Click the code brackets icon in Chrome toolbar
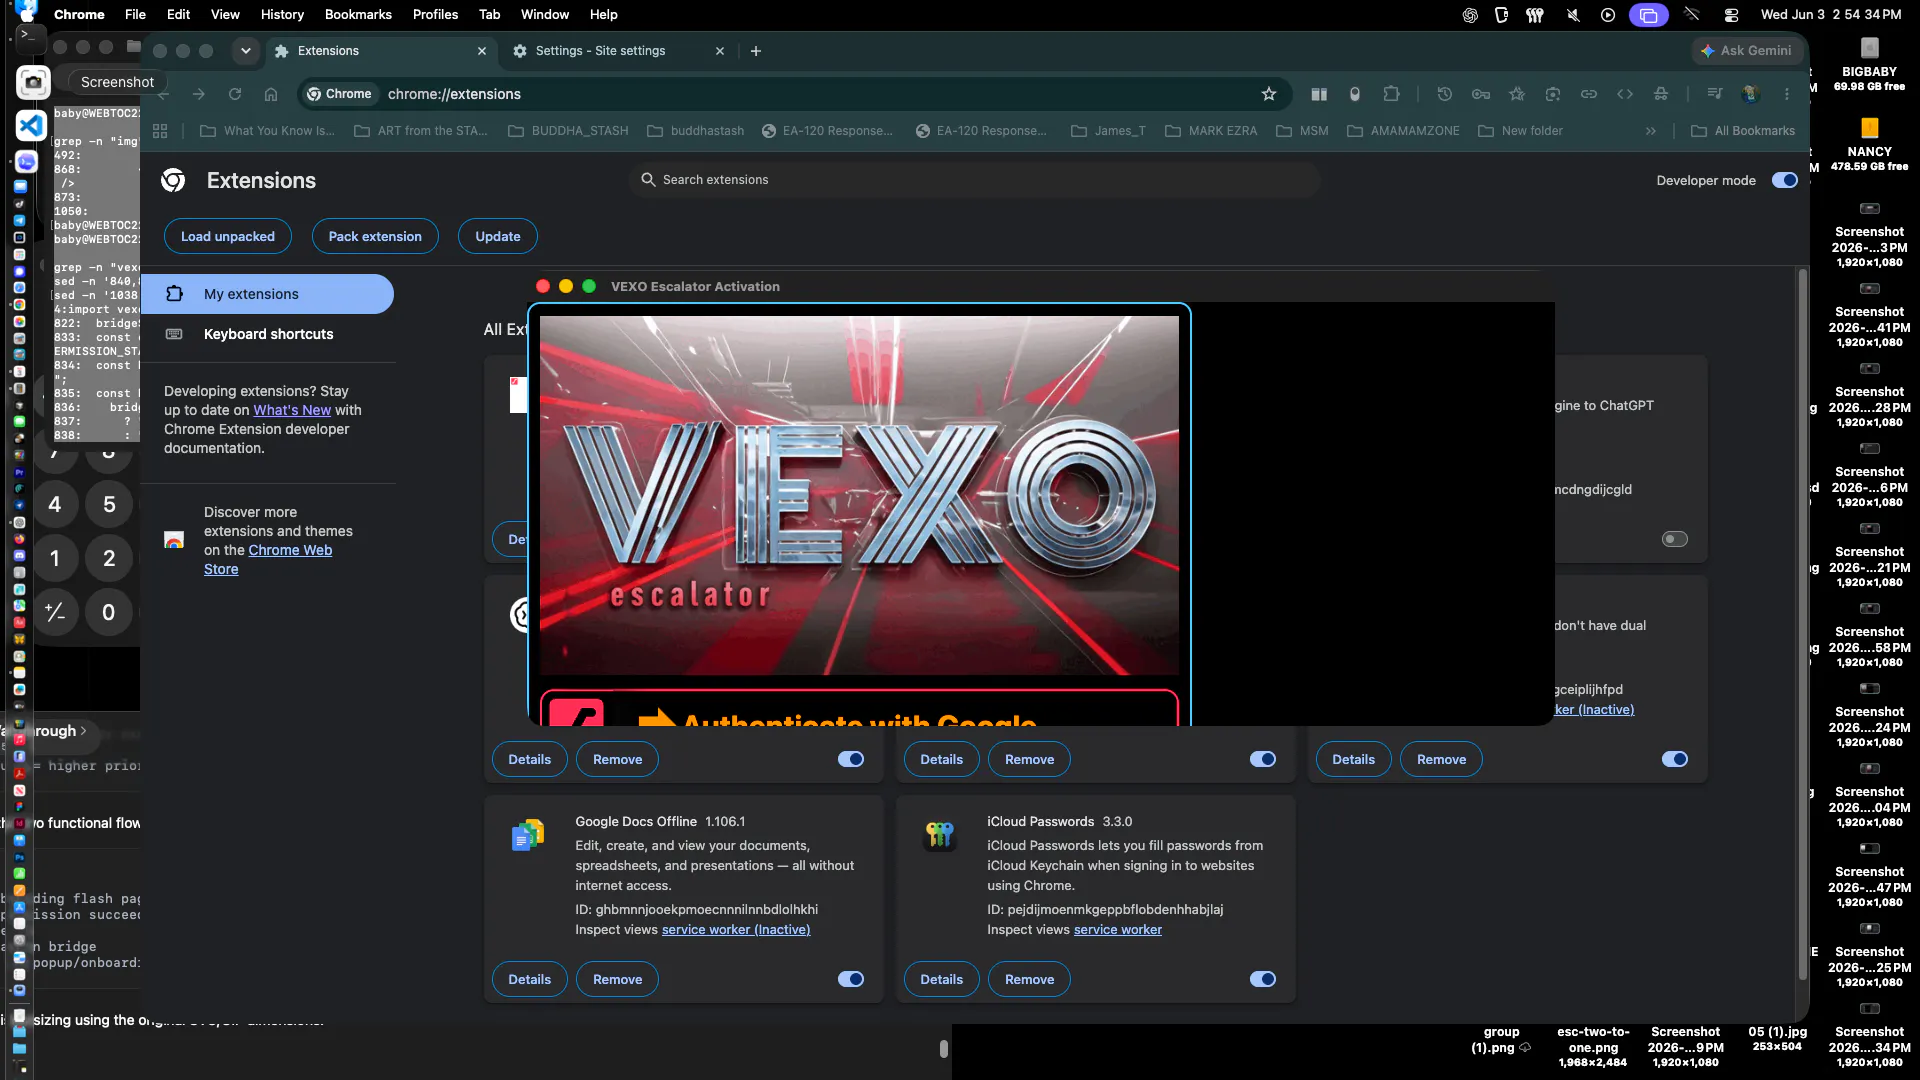Viewport: 1920px width, 1080px height. click(1625, 94)
